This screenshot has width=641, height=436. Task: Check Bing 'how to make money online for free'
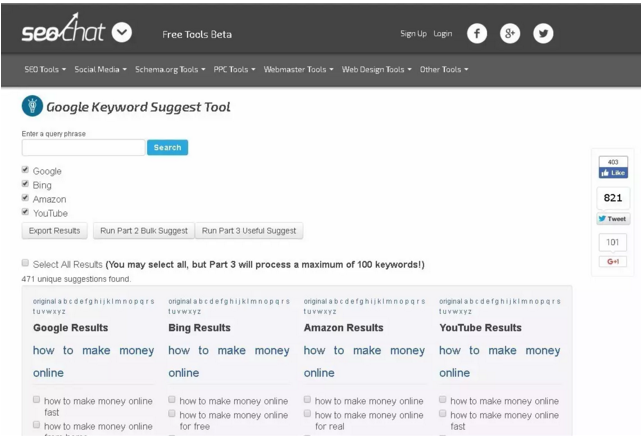172,414
